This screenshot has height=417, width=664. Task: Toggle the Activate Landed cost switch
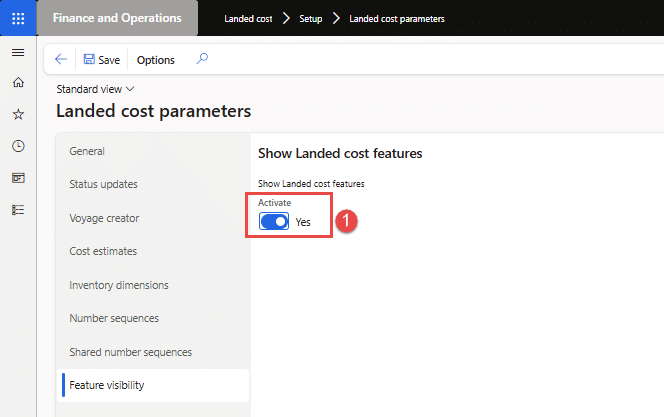[274, 222]
